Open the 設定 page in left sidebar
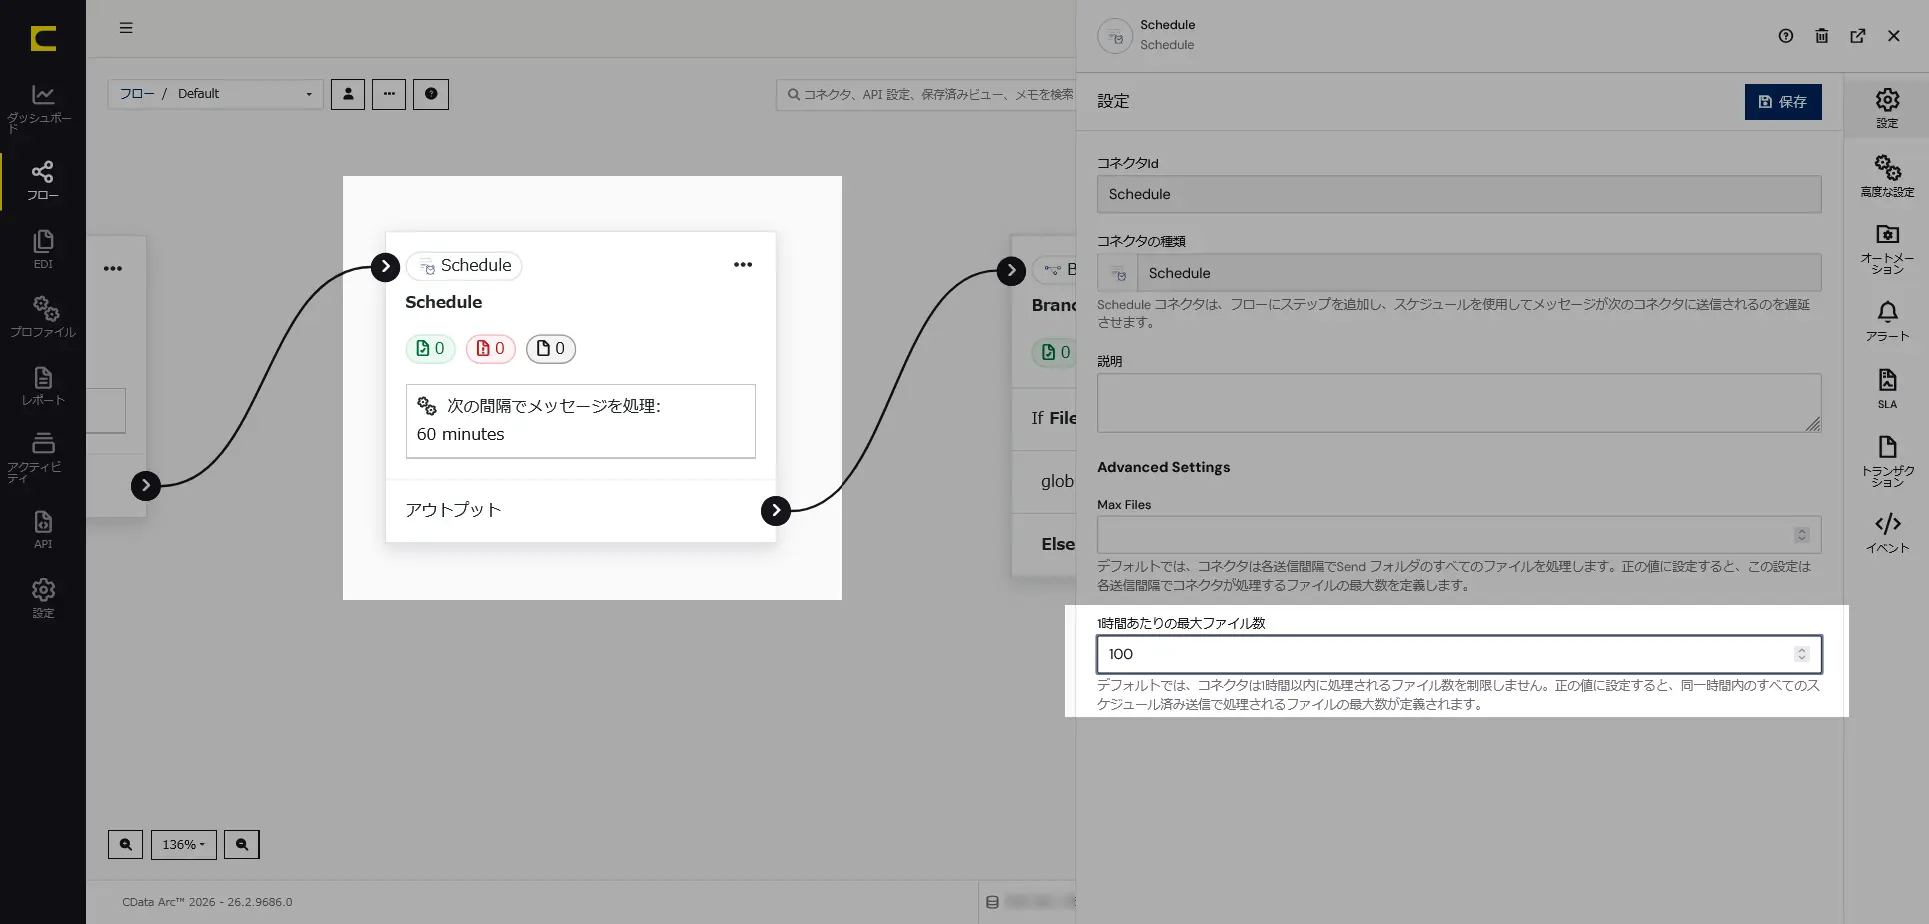 42,598
